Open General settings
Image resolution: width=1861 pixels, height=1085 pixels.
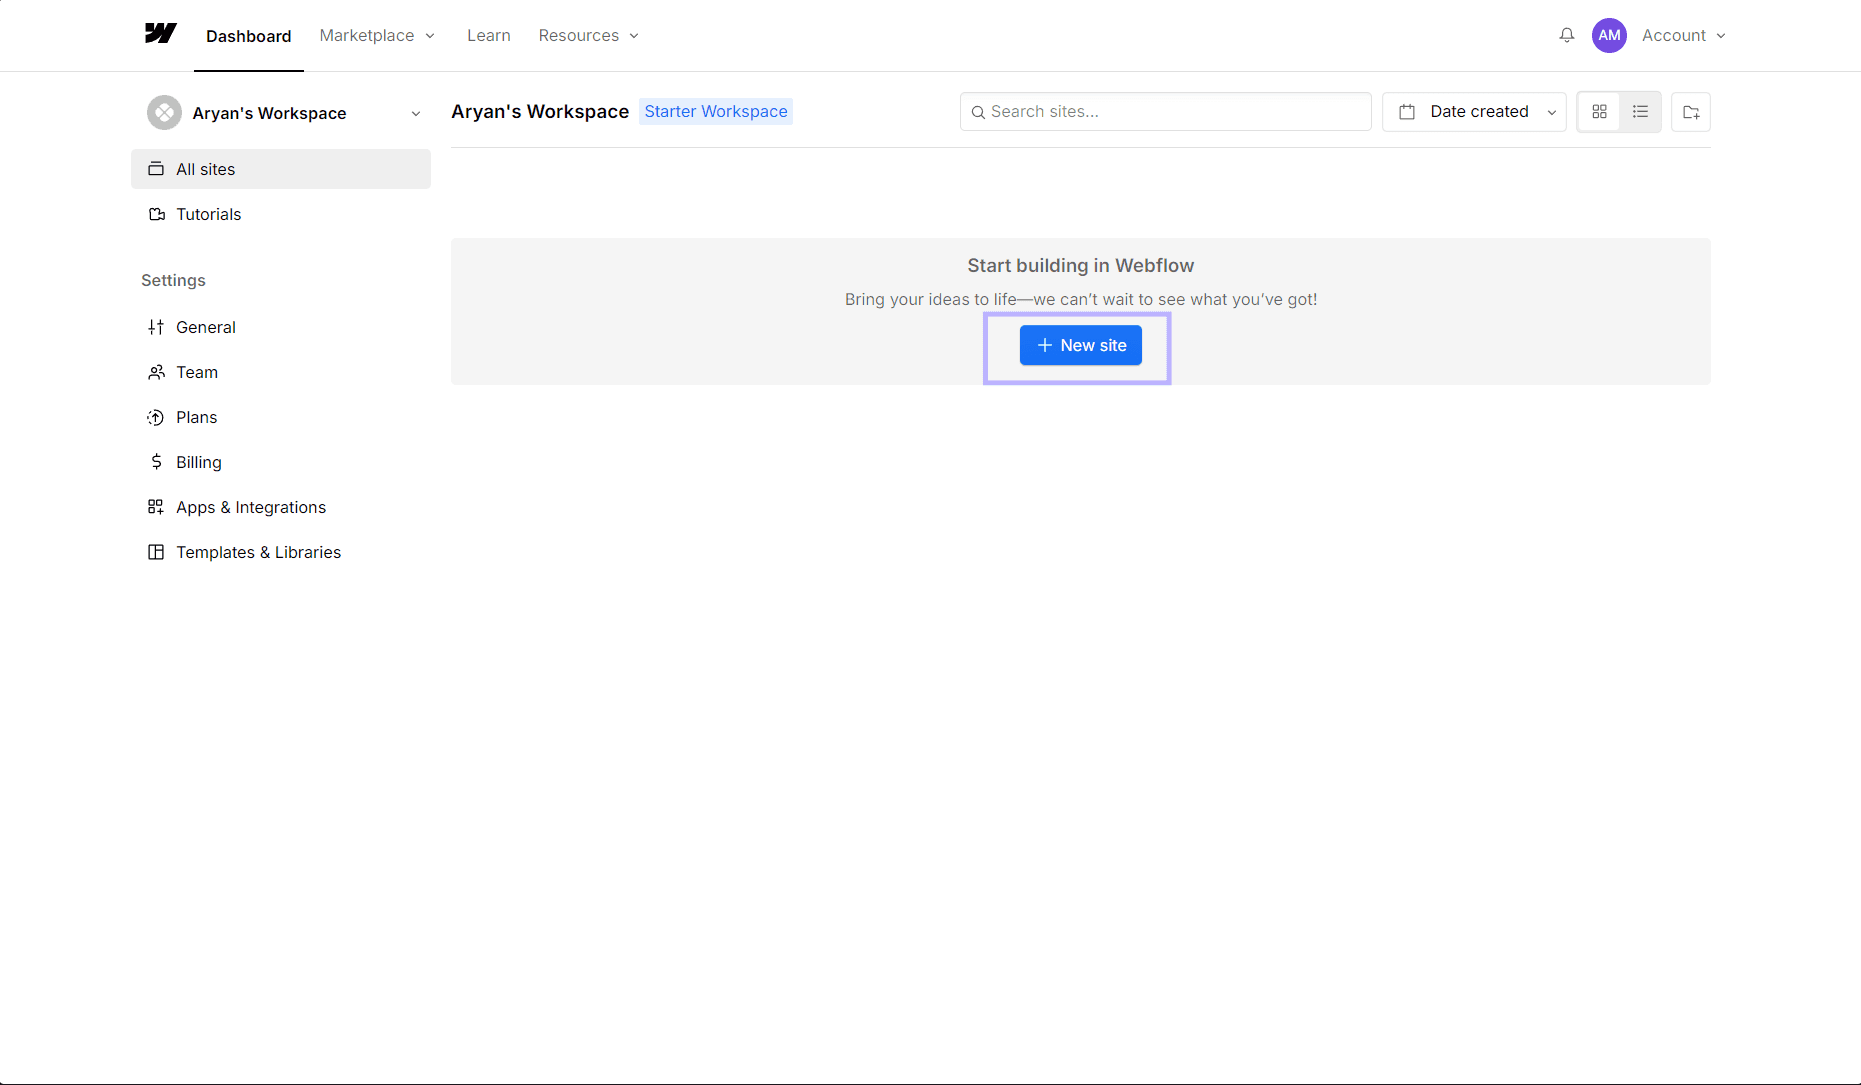tap(281, 327)
